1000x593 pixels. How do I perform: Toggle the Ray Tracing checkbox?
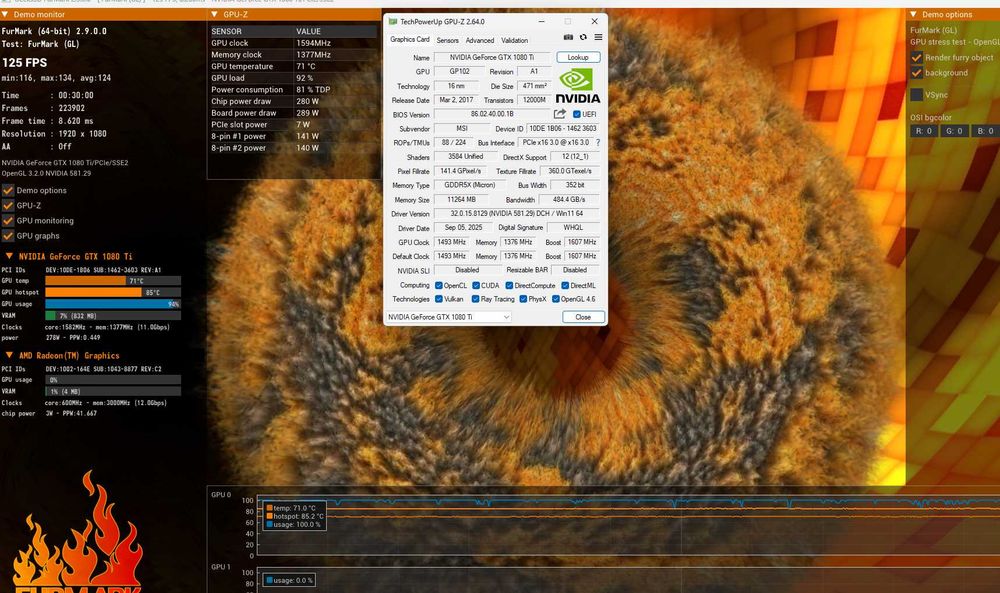tap(475, 299)
